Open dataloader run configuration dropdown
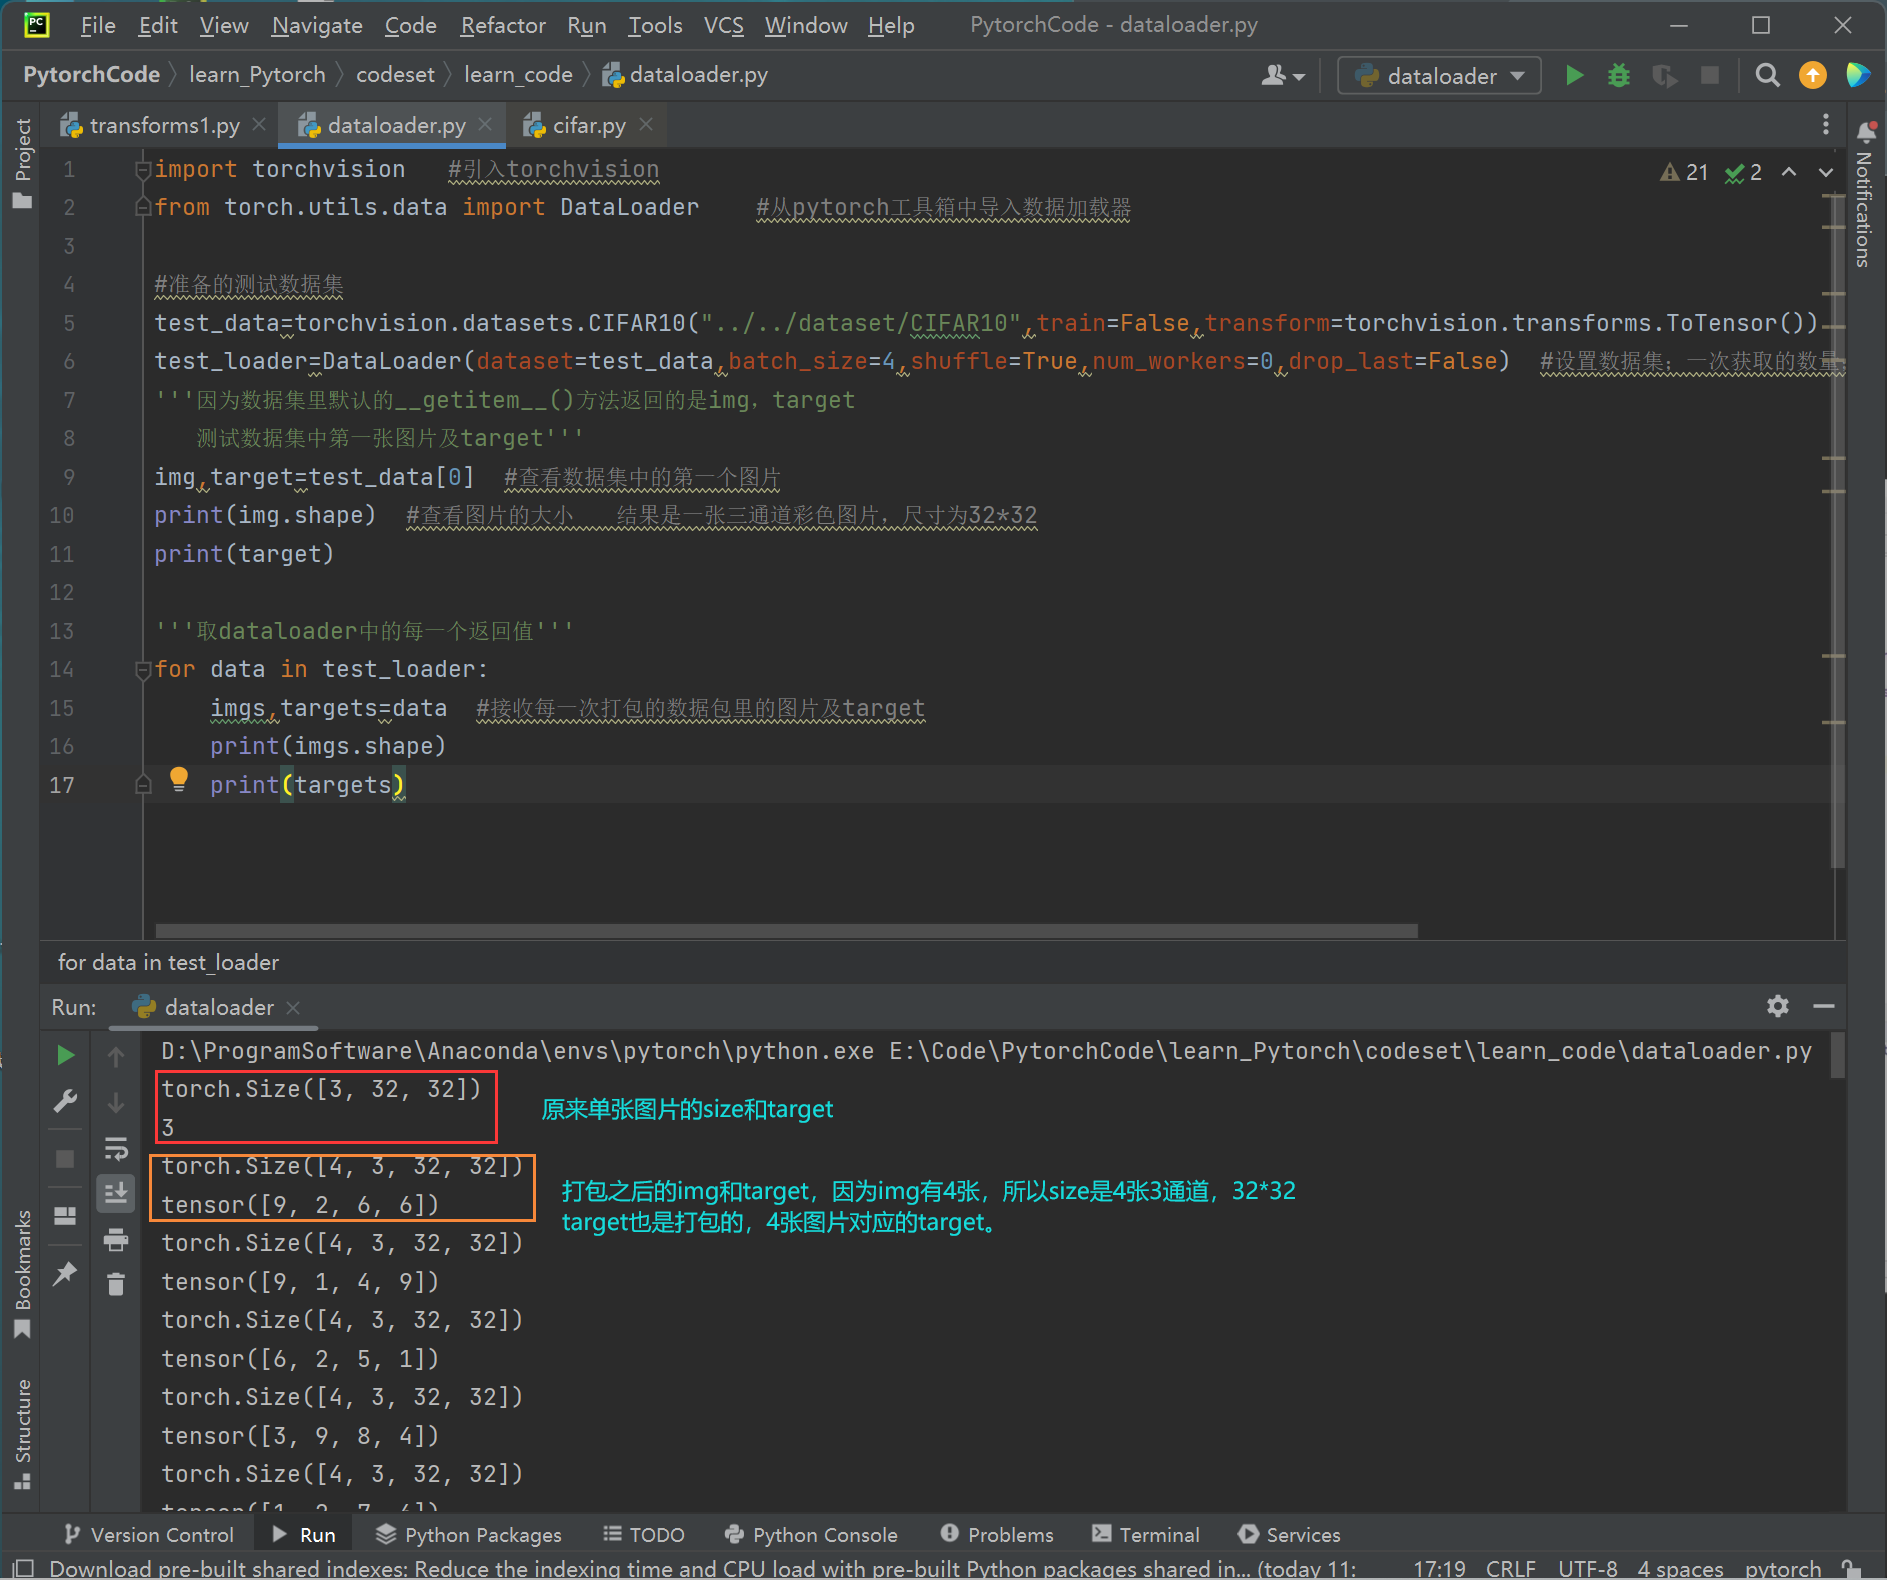The image size is (1887, 1580). click(1440, 76)
